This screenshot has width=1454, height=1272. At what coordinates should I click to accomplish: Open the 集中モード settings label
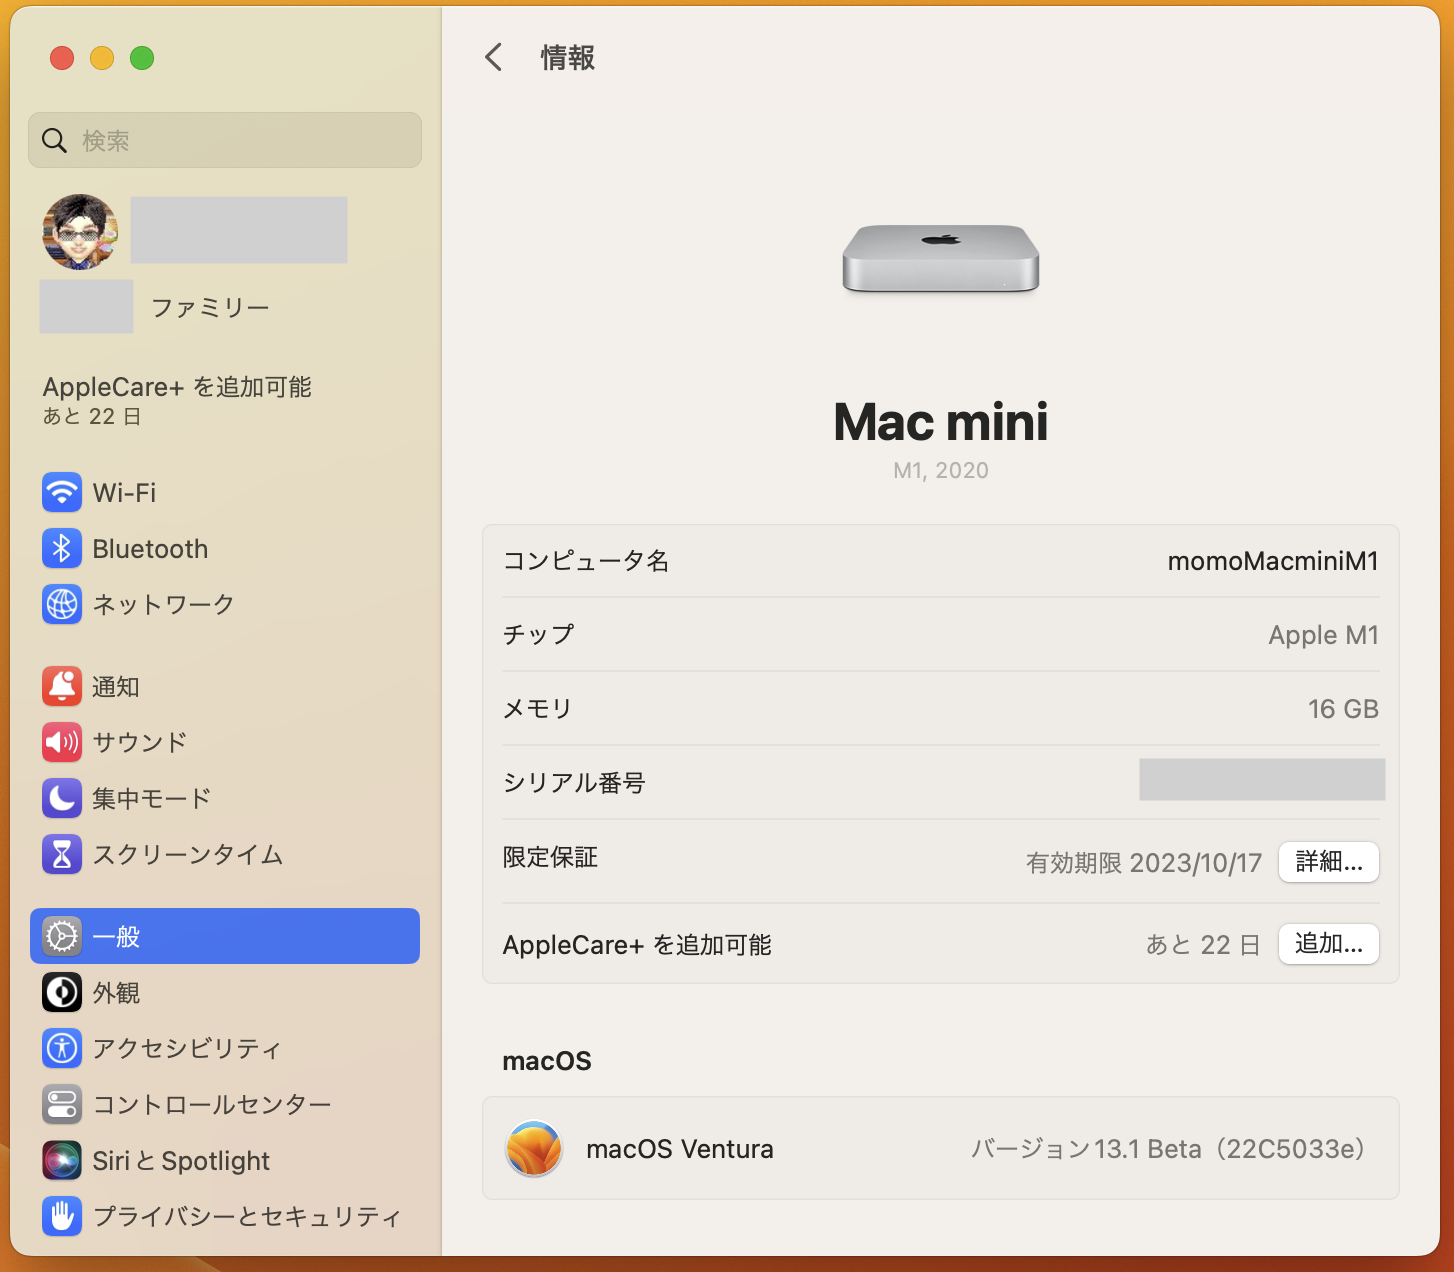152,798
